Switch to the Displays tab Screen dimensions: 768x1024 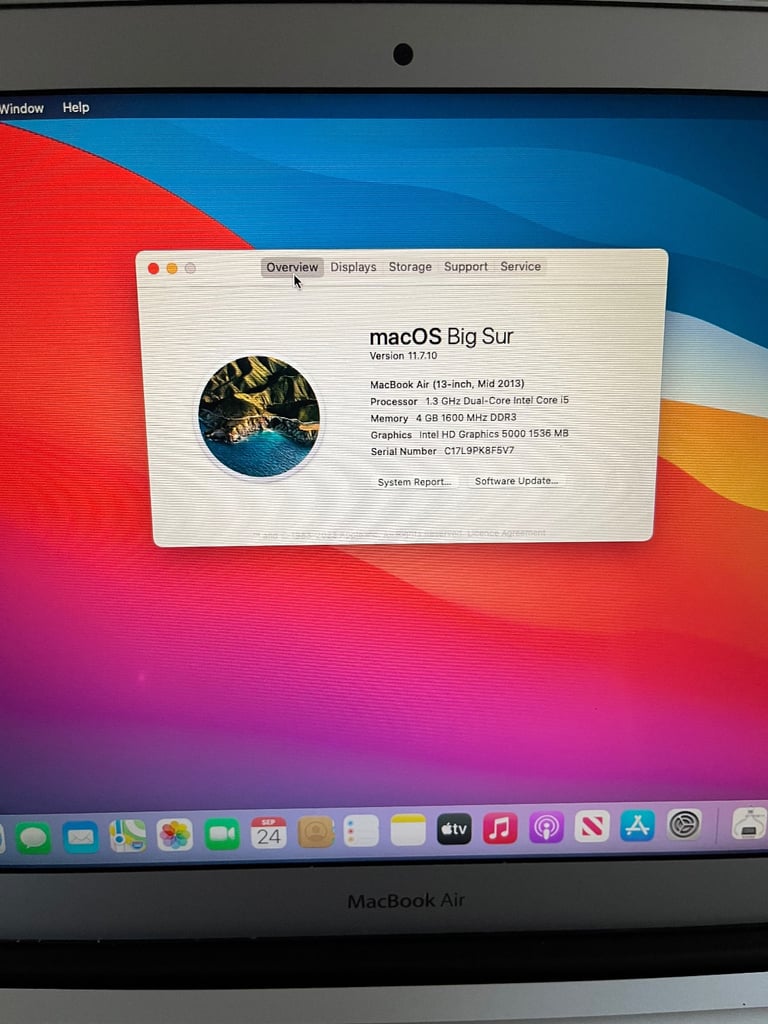353,267
